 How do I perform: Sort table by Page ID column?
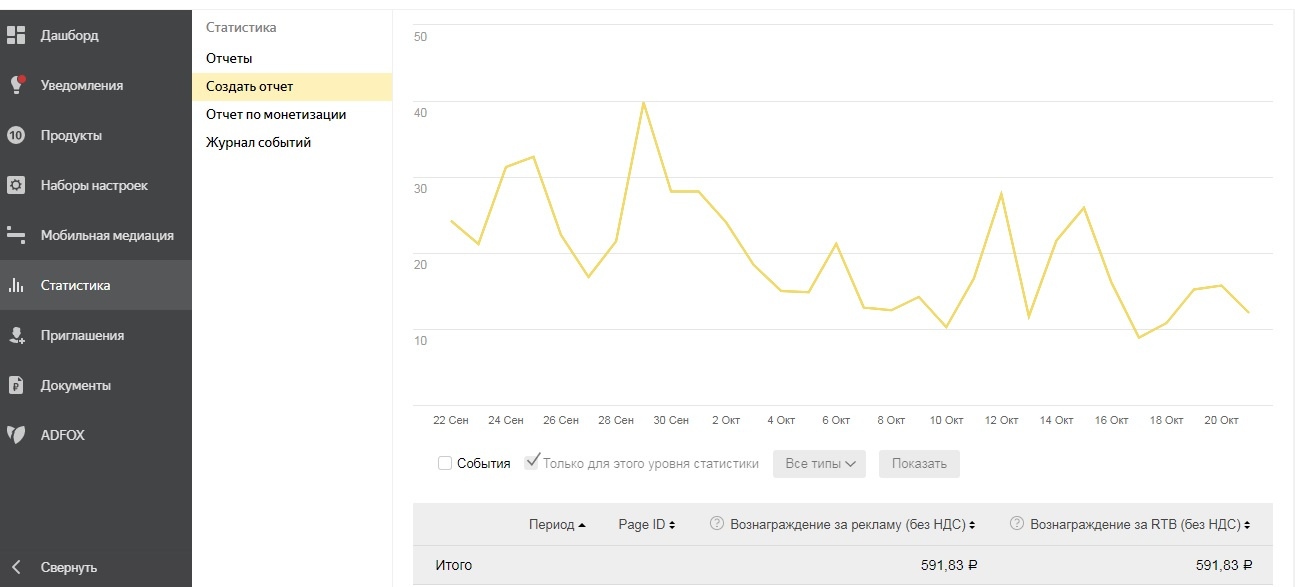[646, 524]
